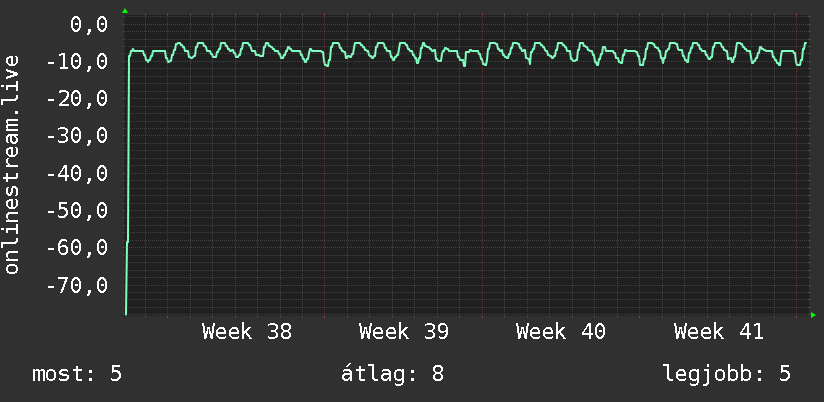Click the 'Week 39' x-axis label
This screenshot has height=402, width=824.
[x=404, y=332]
